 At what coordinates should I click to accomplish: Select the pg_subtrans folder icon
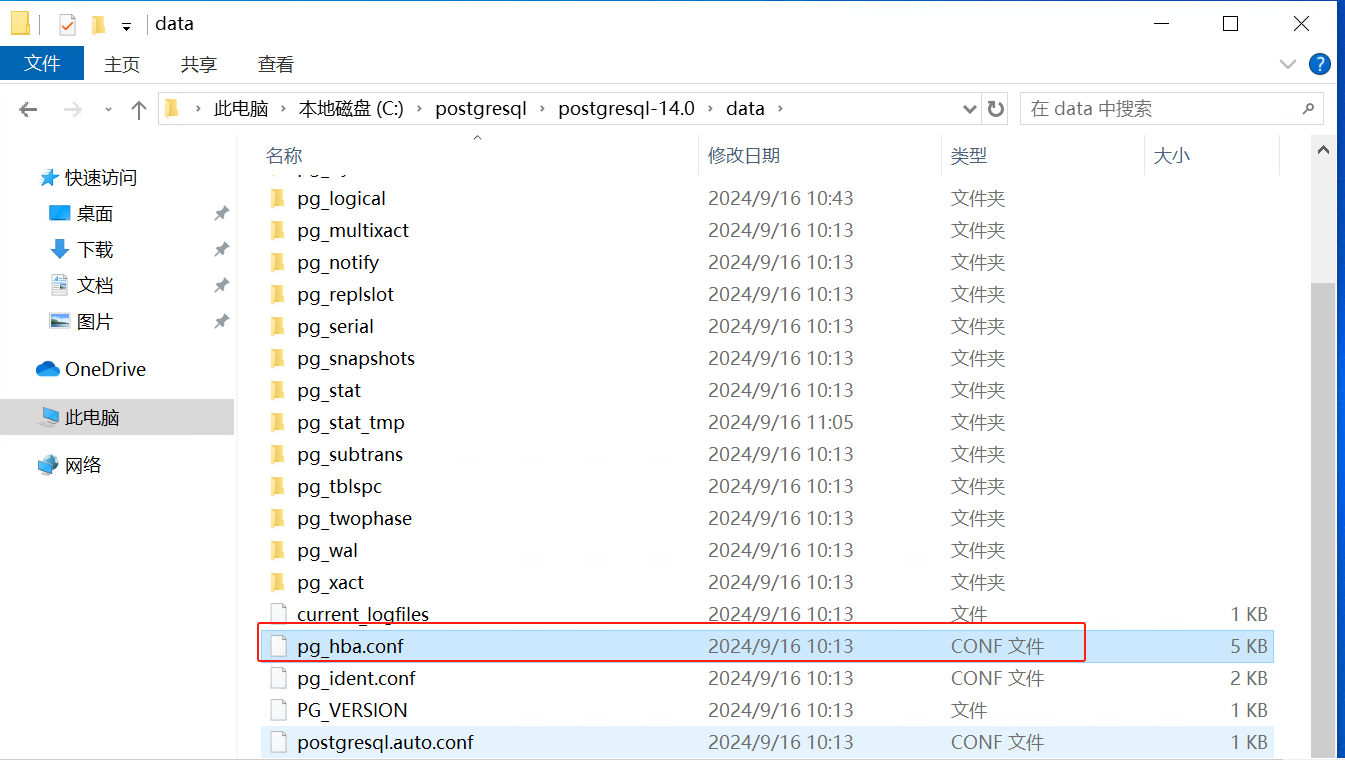[278, 454]
